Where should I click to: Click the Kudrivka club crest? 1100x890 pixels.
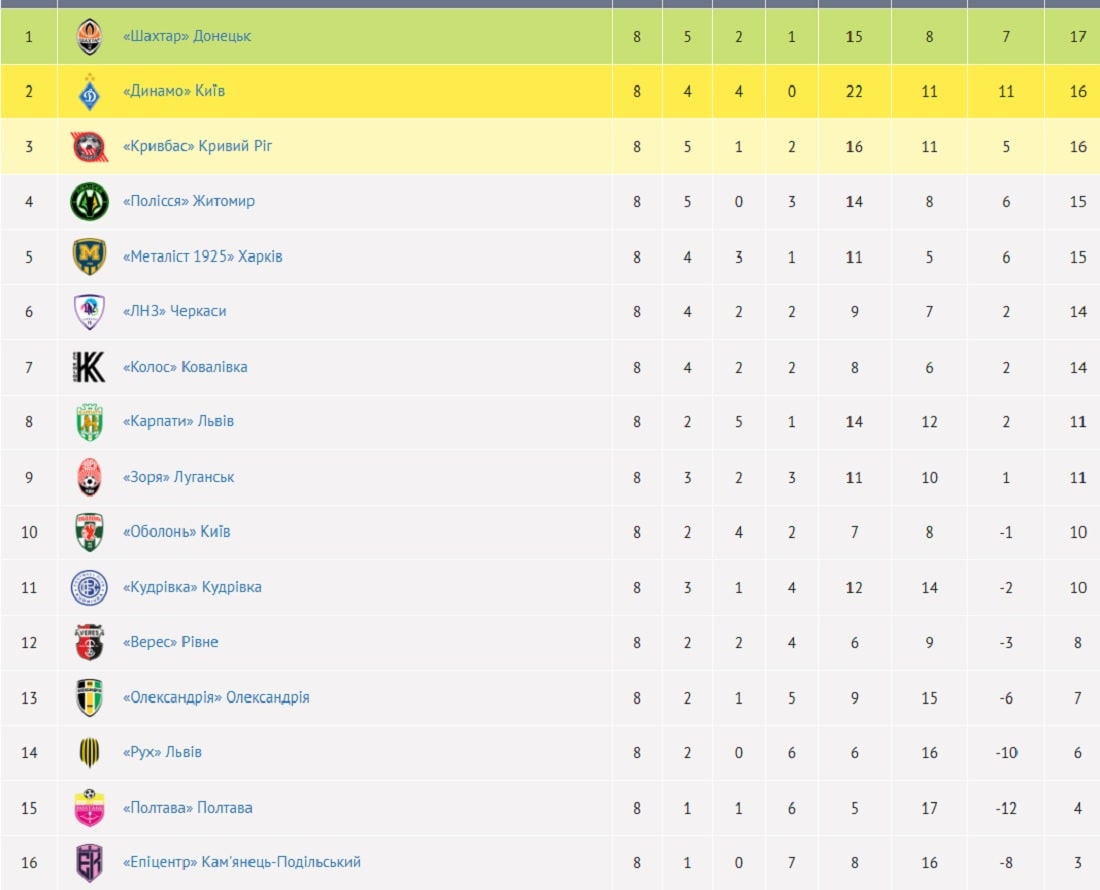point(89,587)
